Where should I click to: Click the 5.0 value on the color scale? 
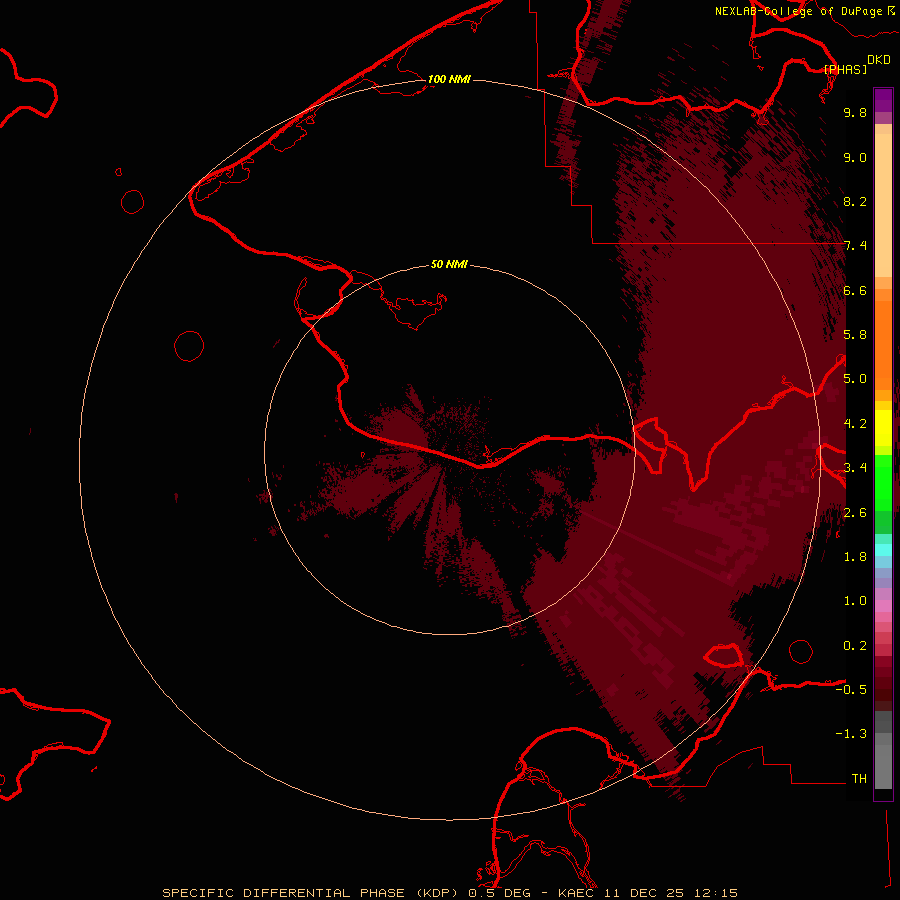click(x=855, y=379)
